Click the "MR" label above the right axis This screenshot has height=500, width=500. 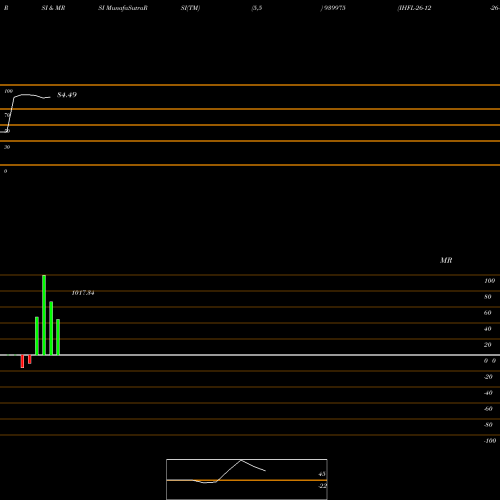click(446, 260)
